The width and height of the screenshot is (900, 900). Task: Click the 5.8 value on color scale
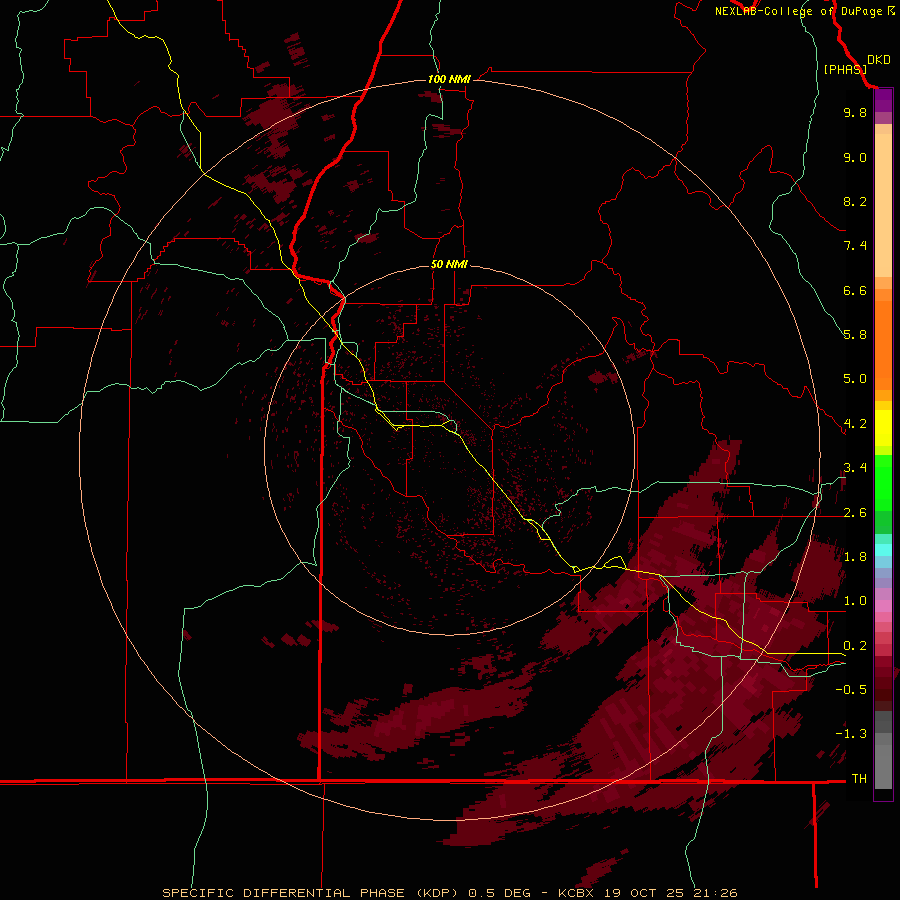(855, 335)
